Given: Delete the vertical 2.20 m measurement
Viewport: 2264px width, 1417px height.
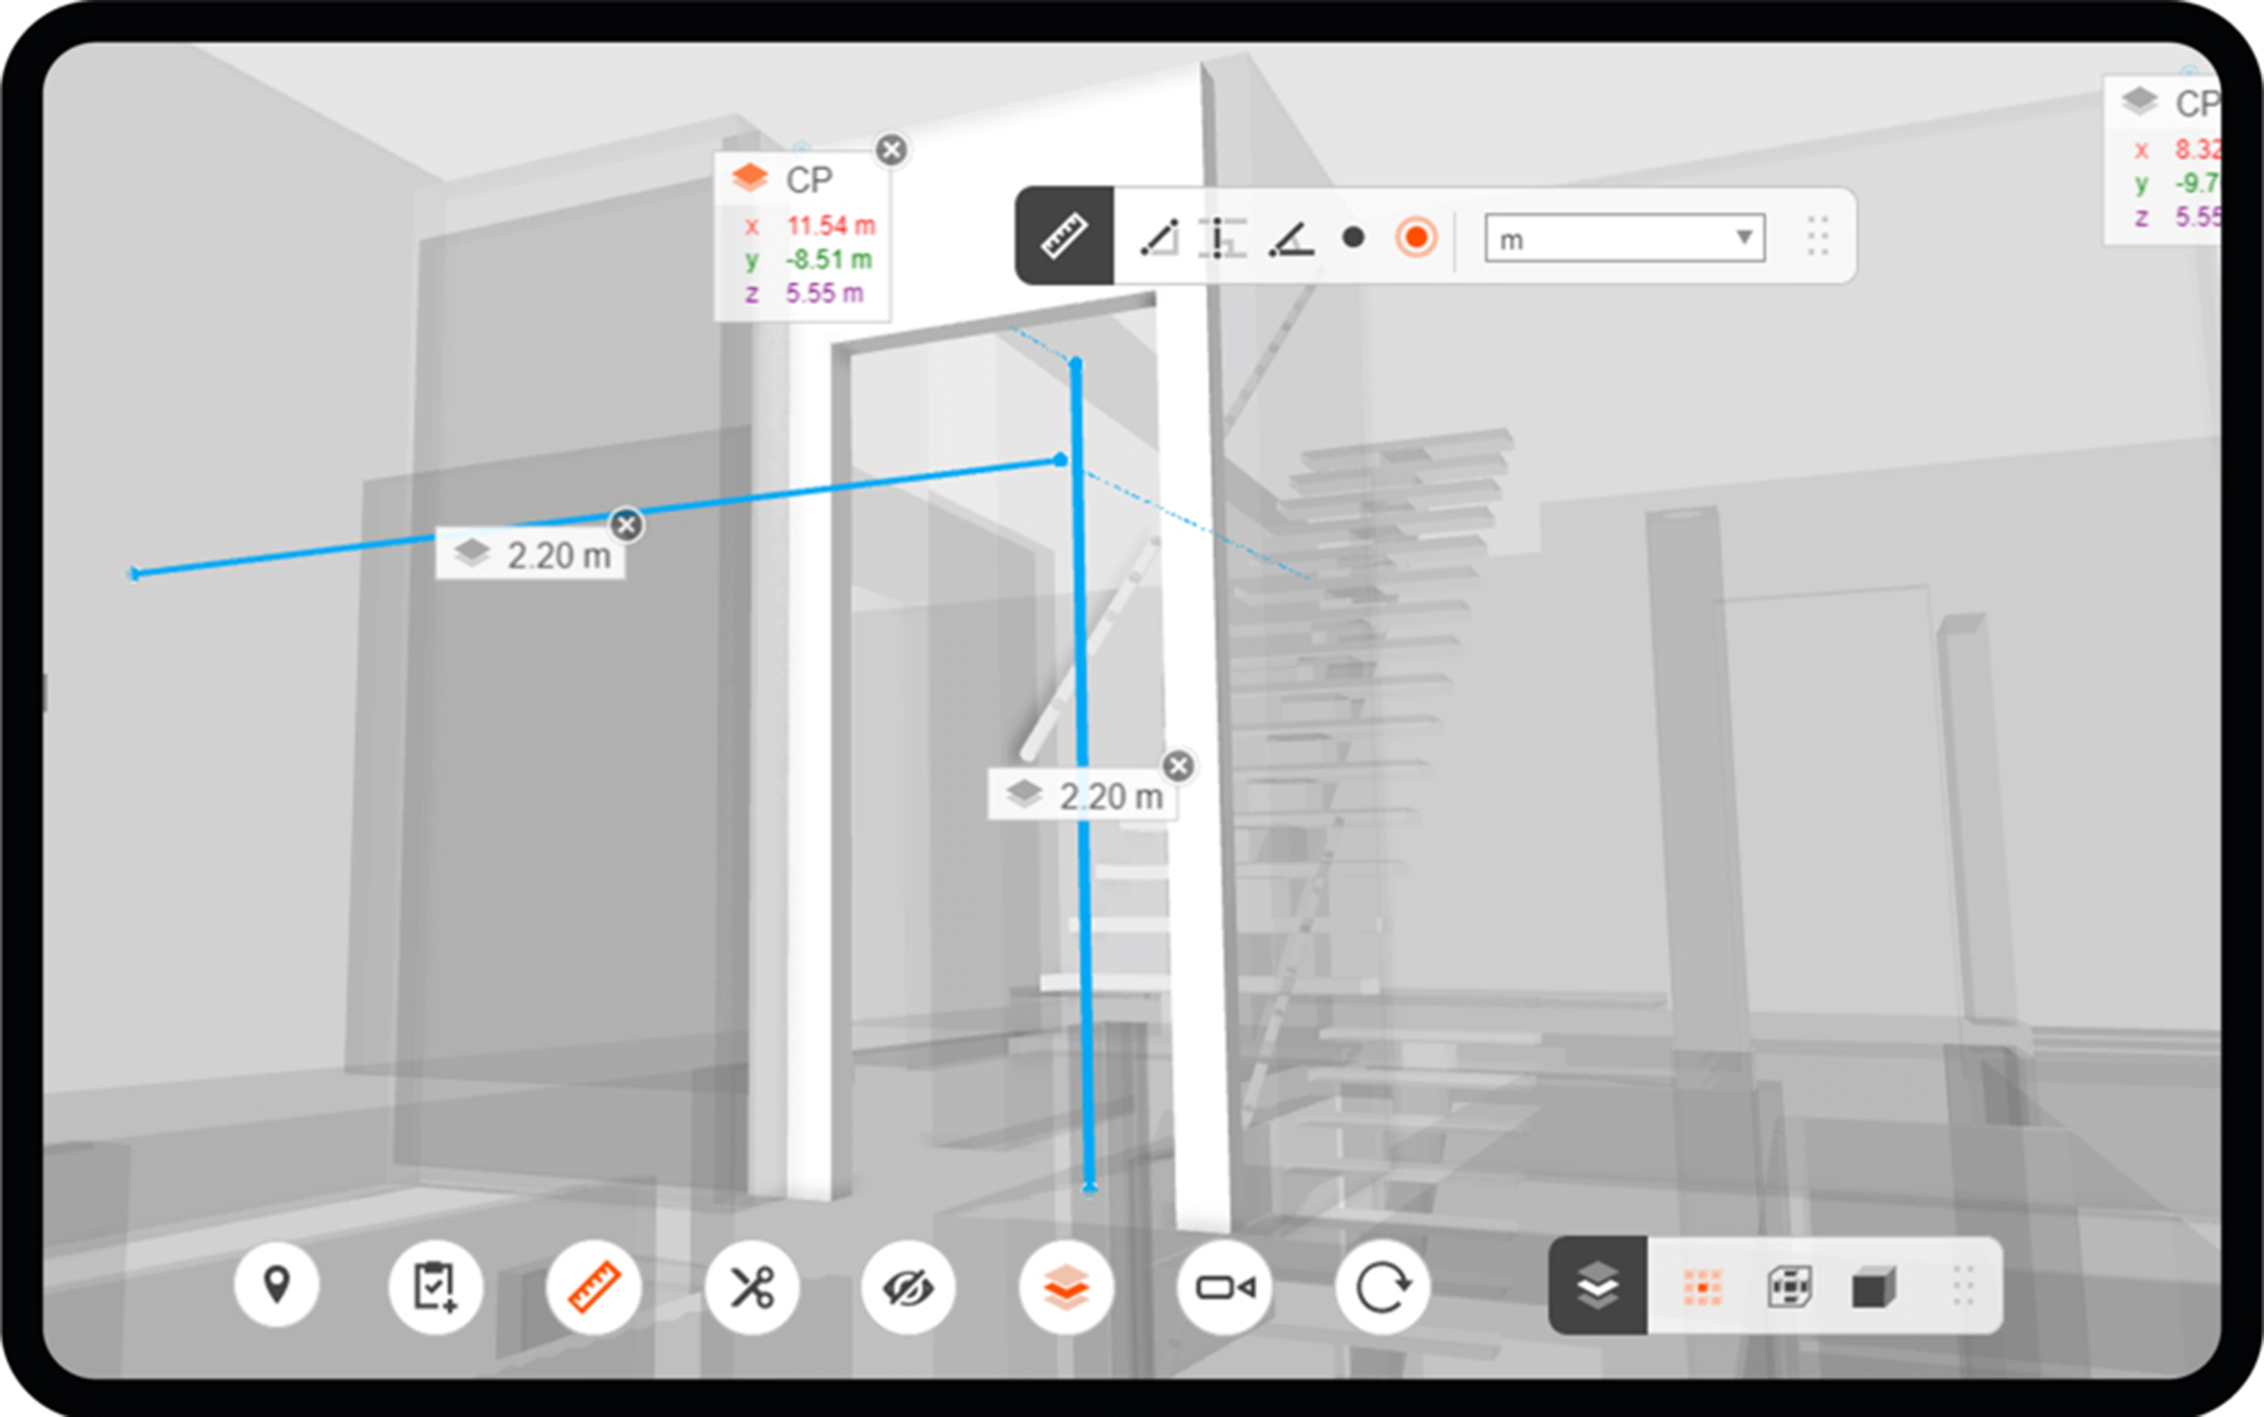Looking at the screenshot, I should [1178, 766].
